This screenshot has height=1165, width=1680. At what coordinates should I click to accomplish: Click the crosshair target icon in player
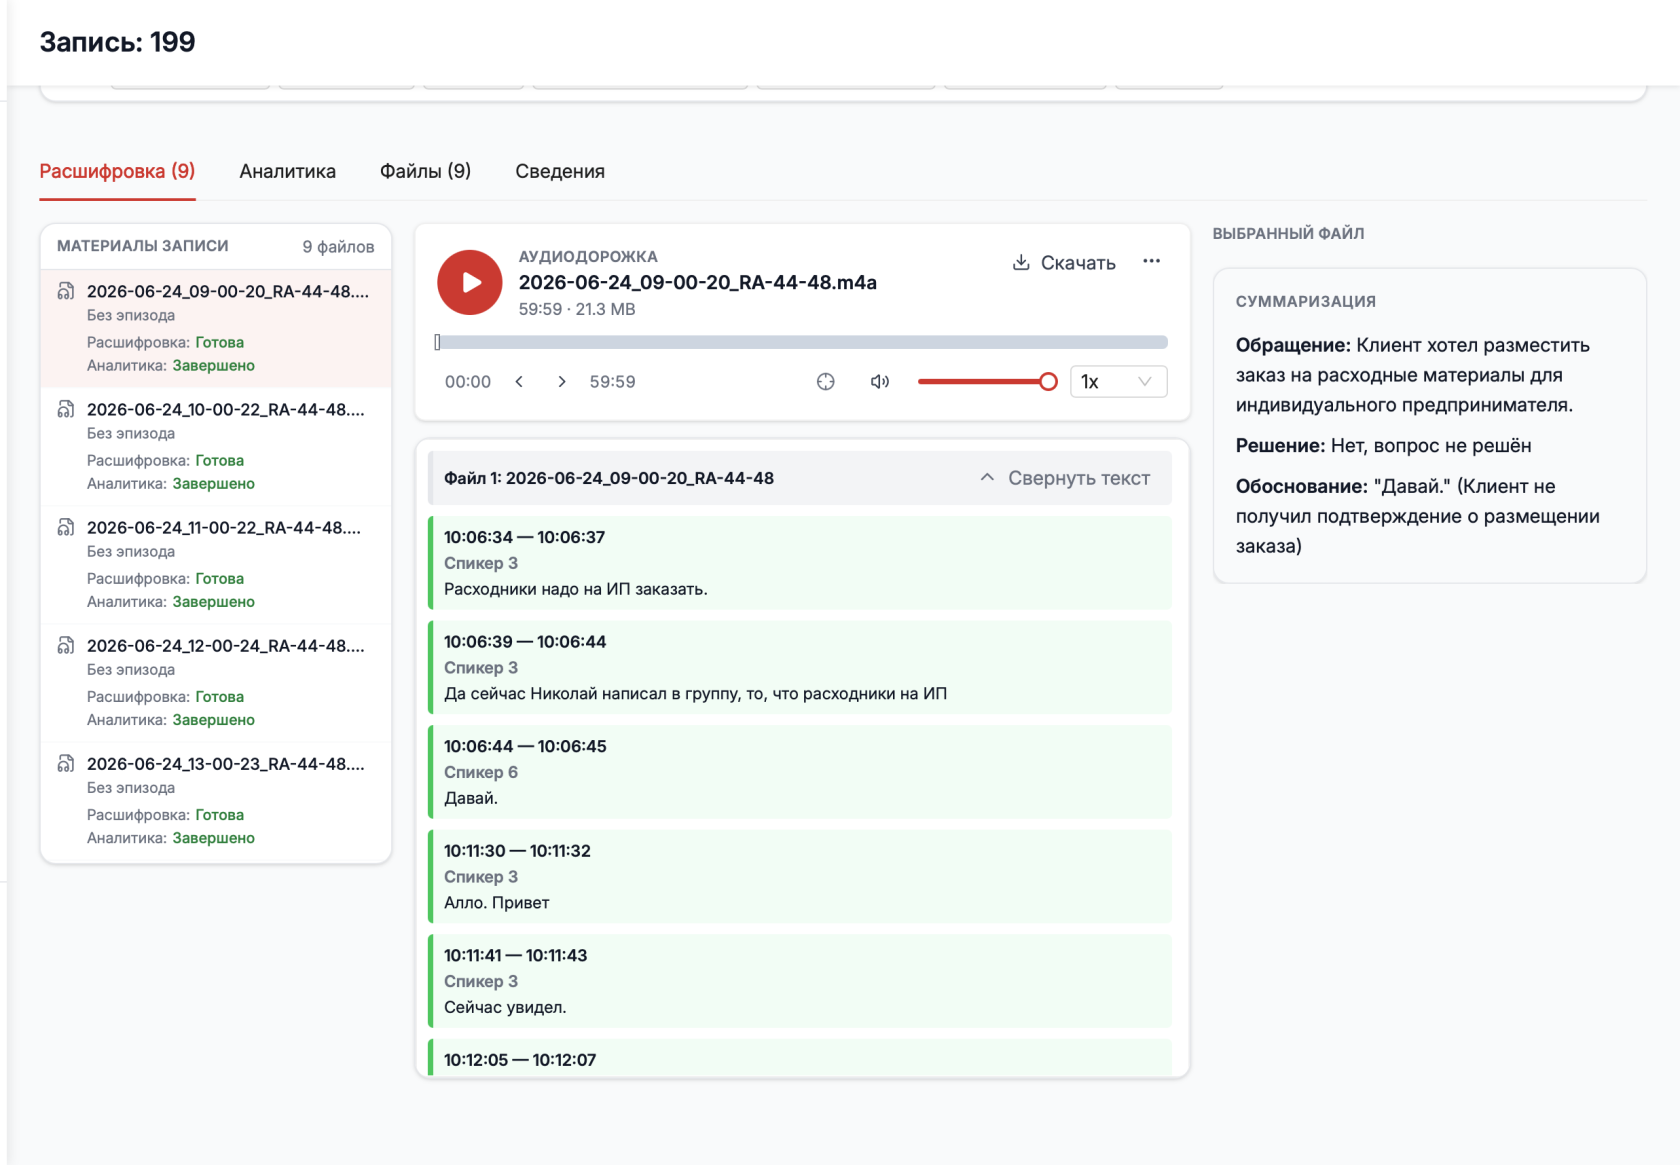tap(825, 381)
